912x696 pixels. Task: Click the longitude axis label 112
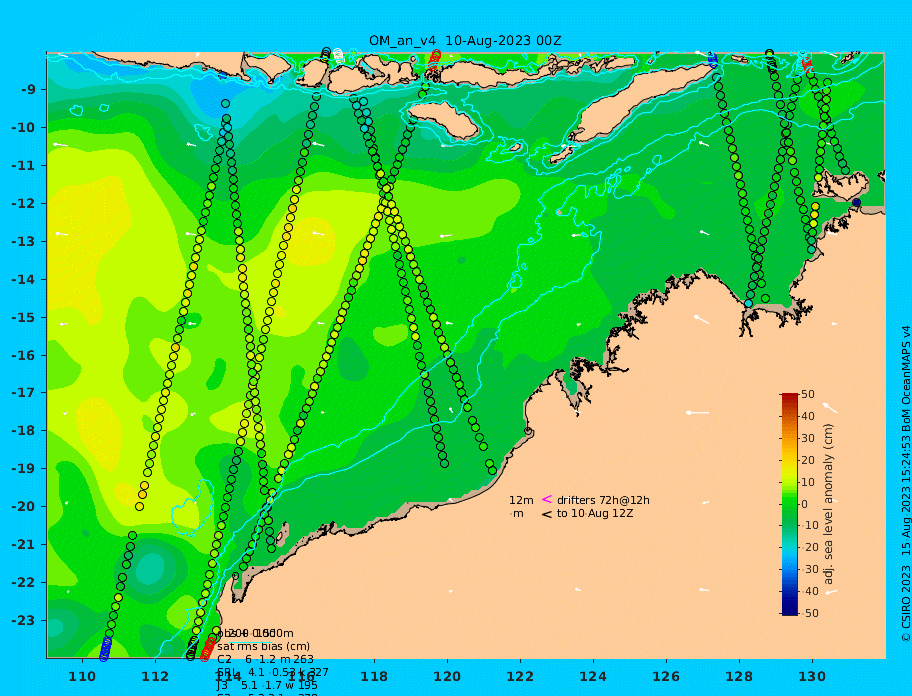155,677
